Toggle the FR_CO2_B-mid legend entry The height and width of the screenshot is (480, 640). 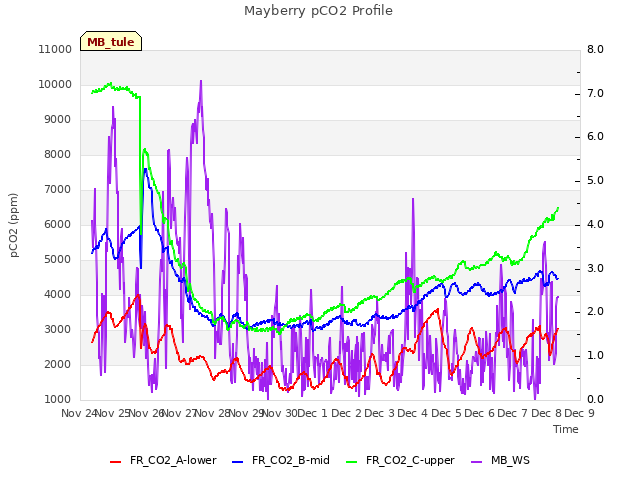pyautogui.click(x=281, y=460)
